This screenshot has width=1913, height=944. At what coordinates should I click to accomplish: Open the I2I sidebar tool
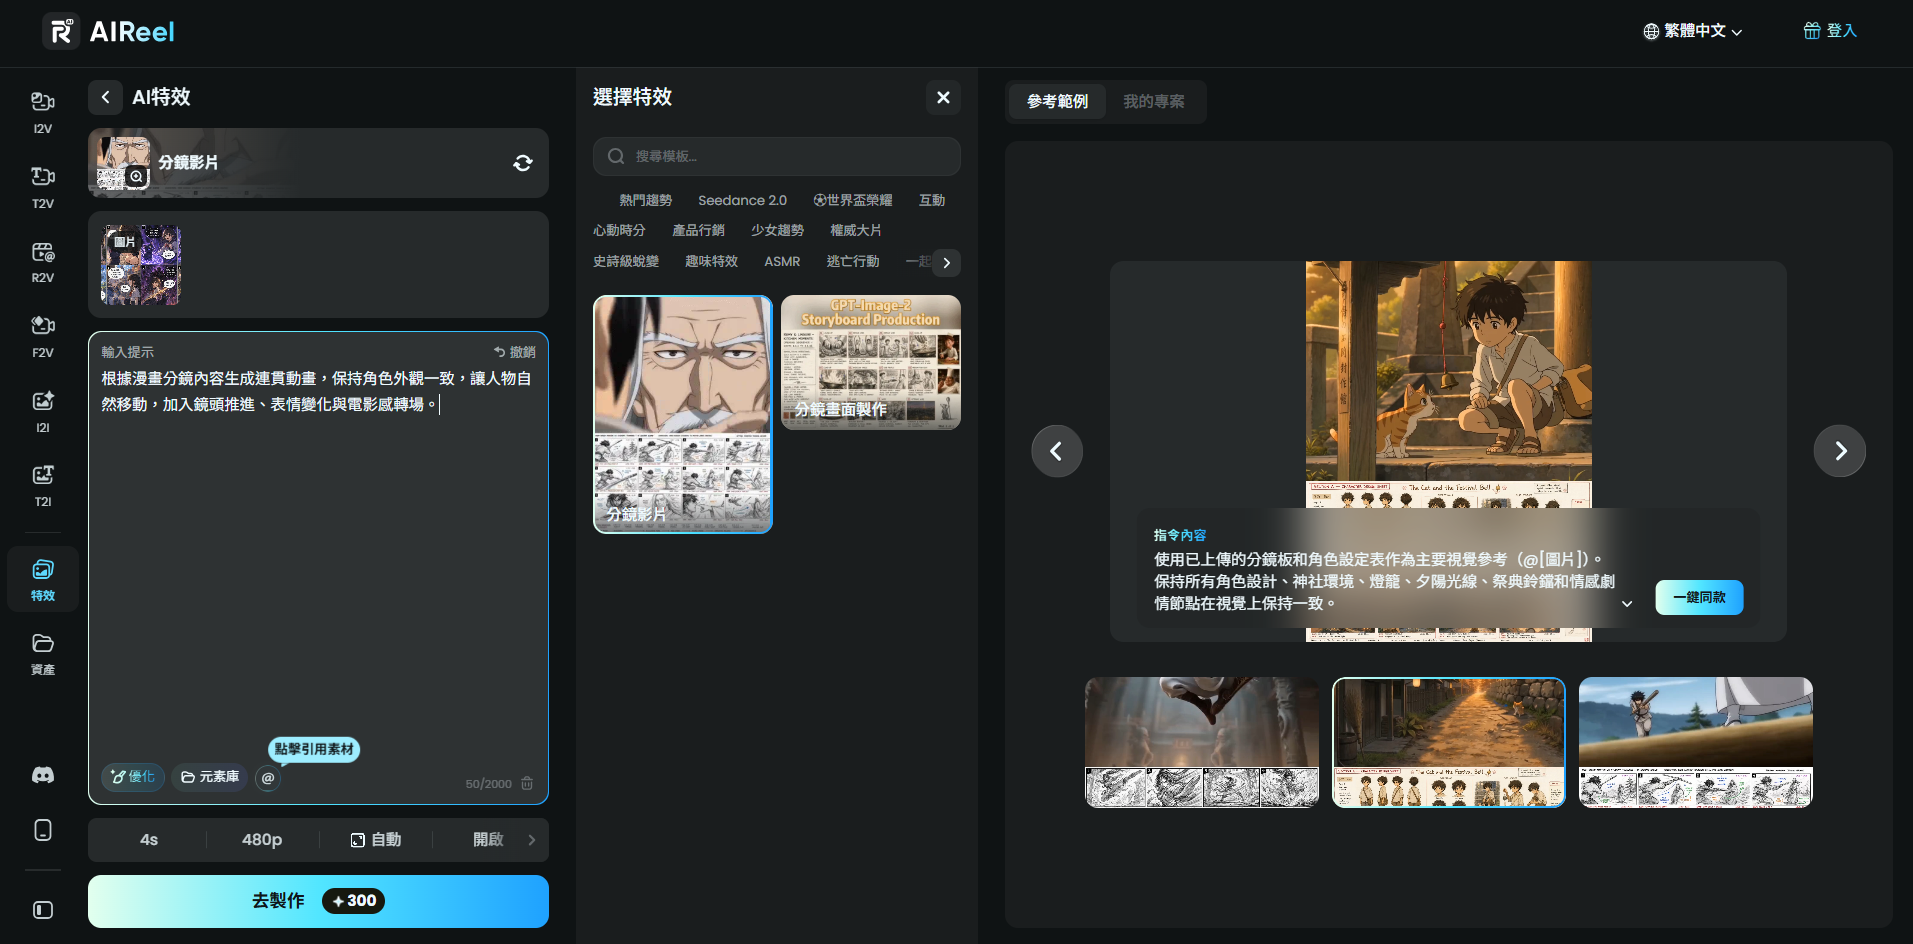point(42,412)
